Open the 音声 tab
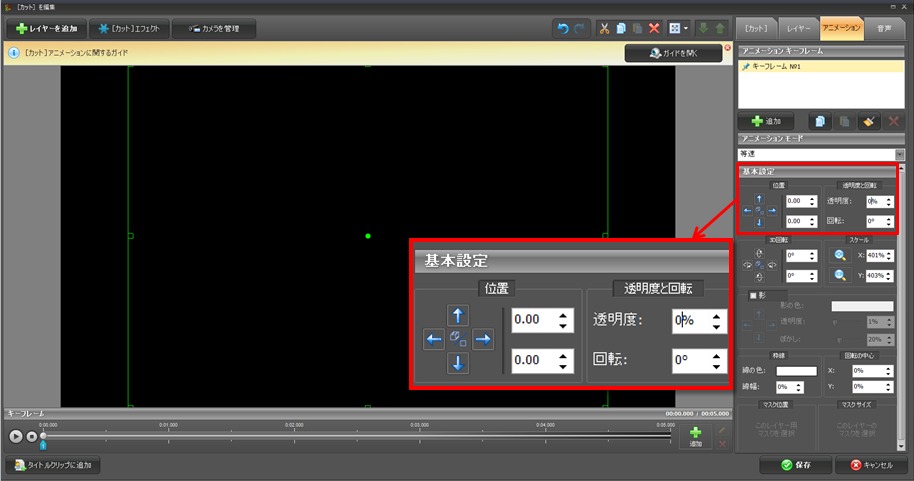Viewport: 914px width, 481px height. [884, 28]
